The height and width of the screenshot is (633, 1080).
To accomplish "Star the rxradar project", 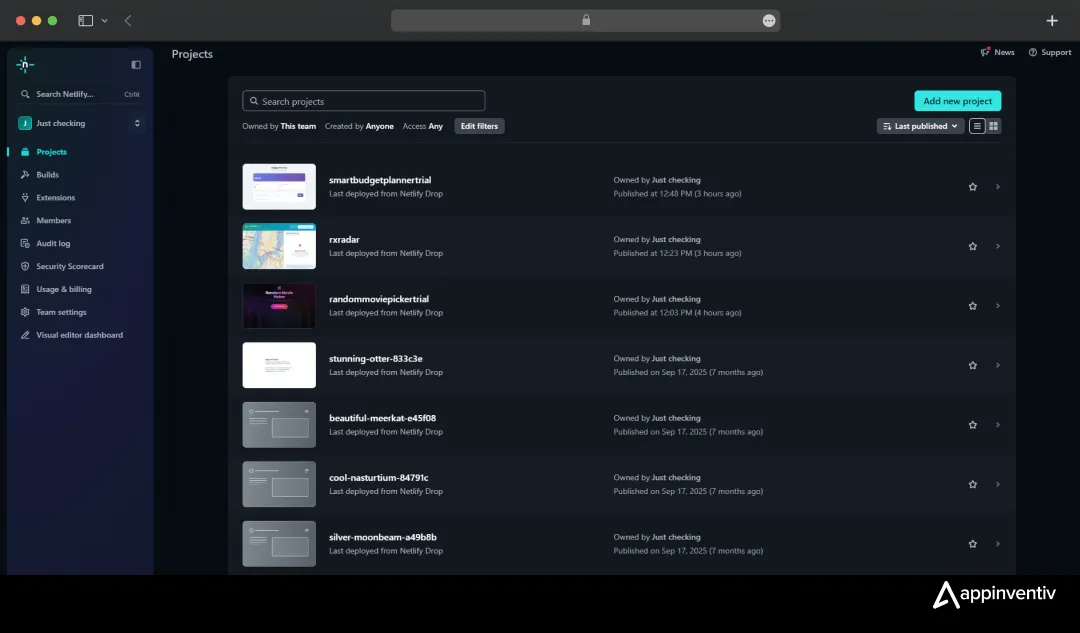I will tap(972, 246).
